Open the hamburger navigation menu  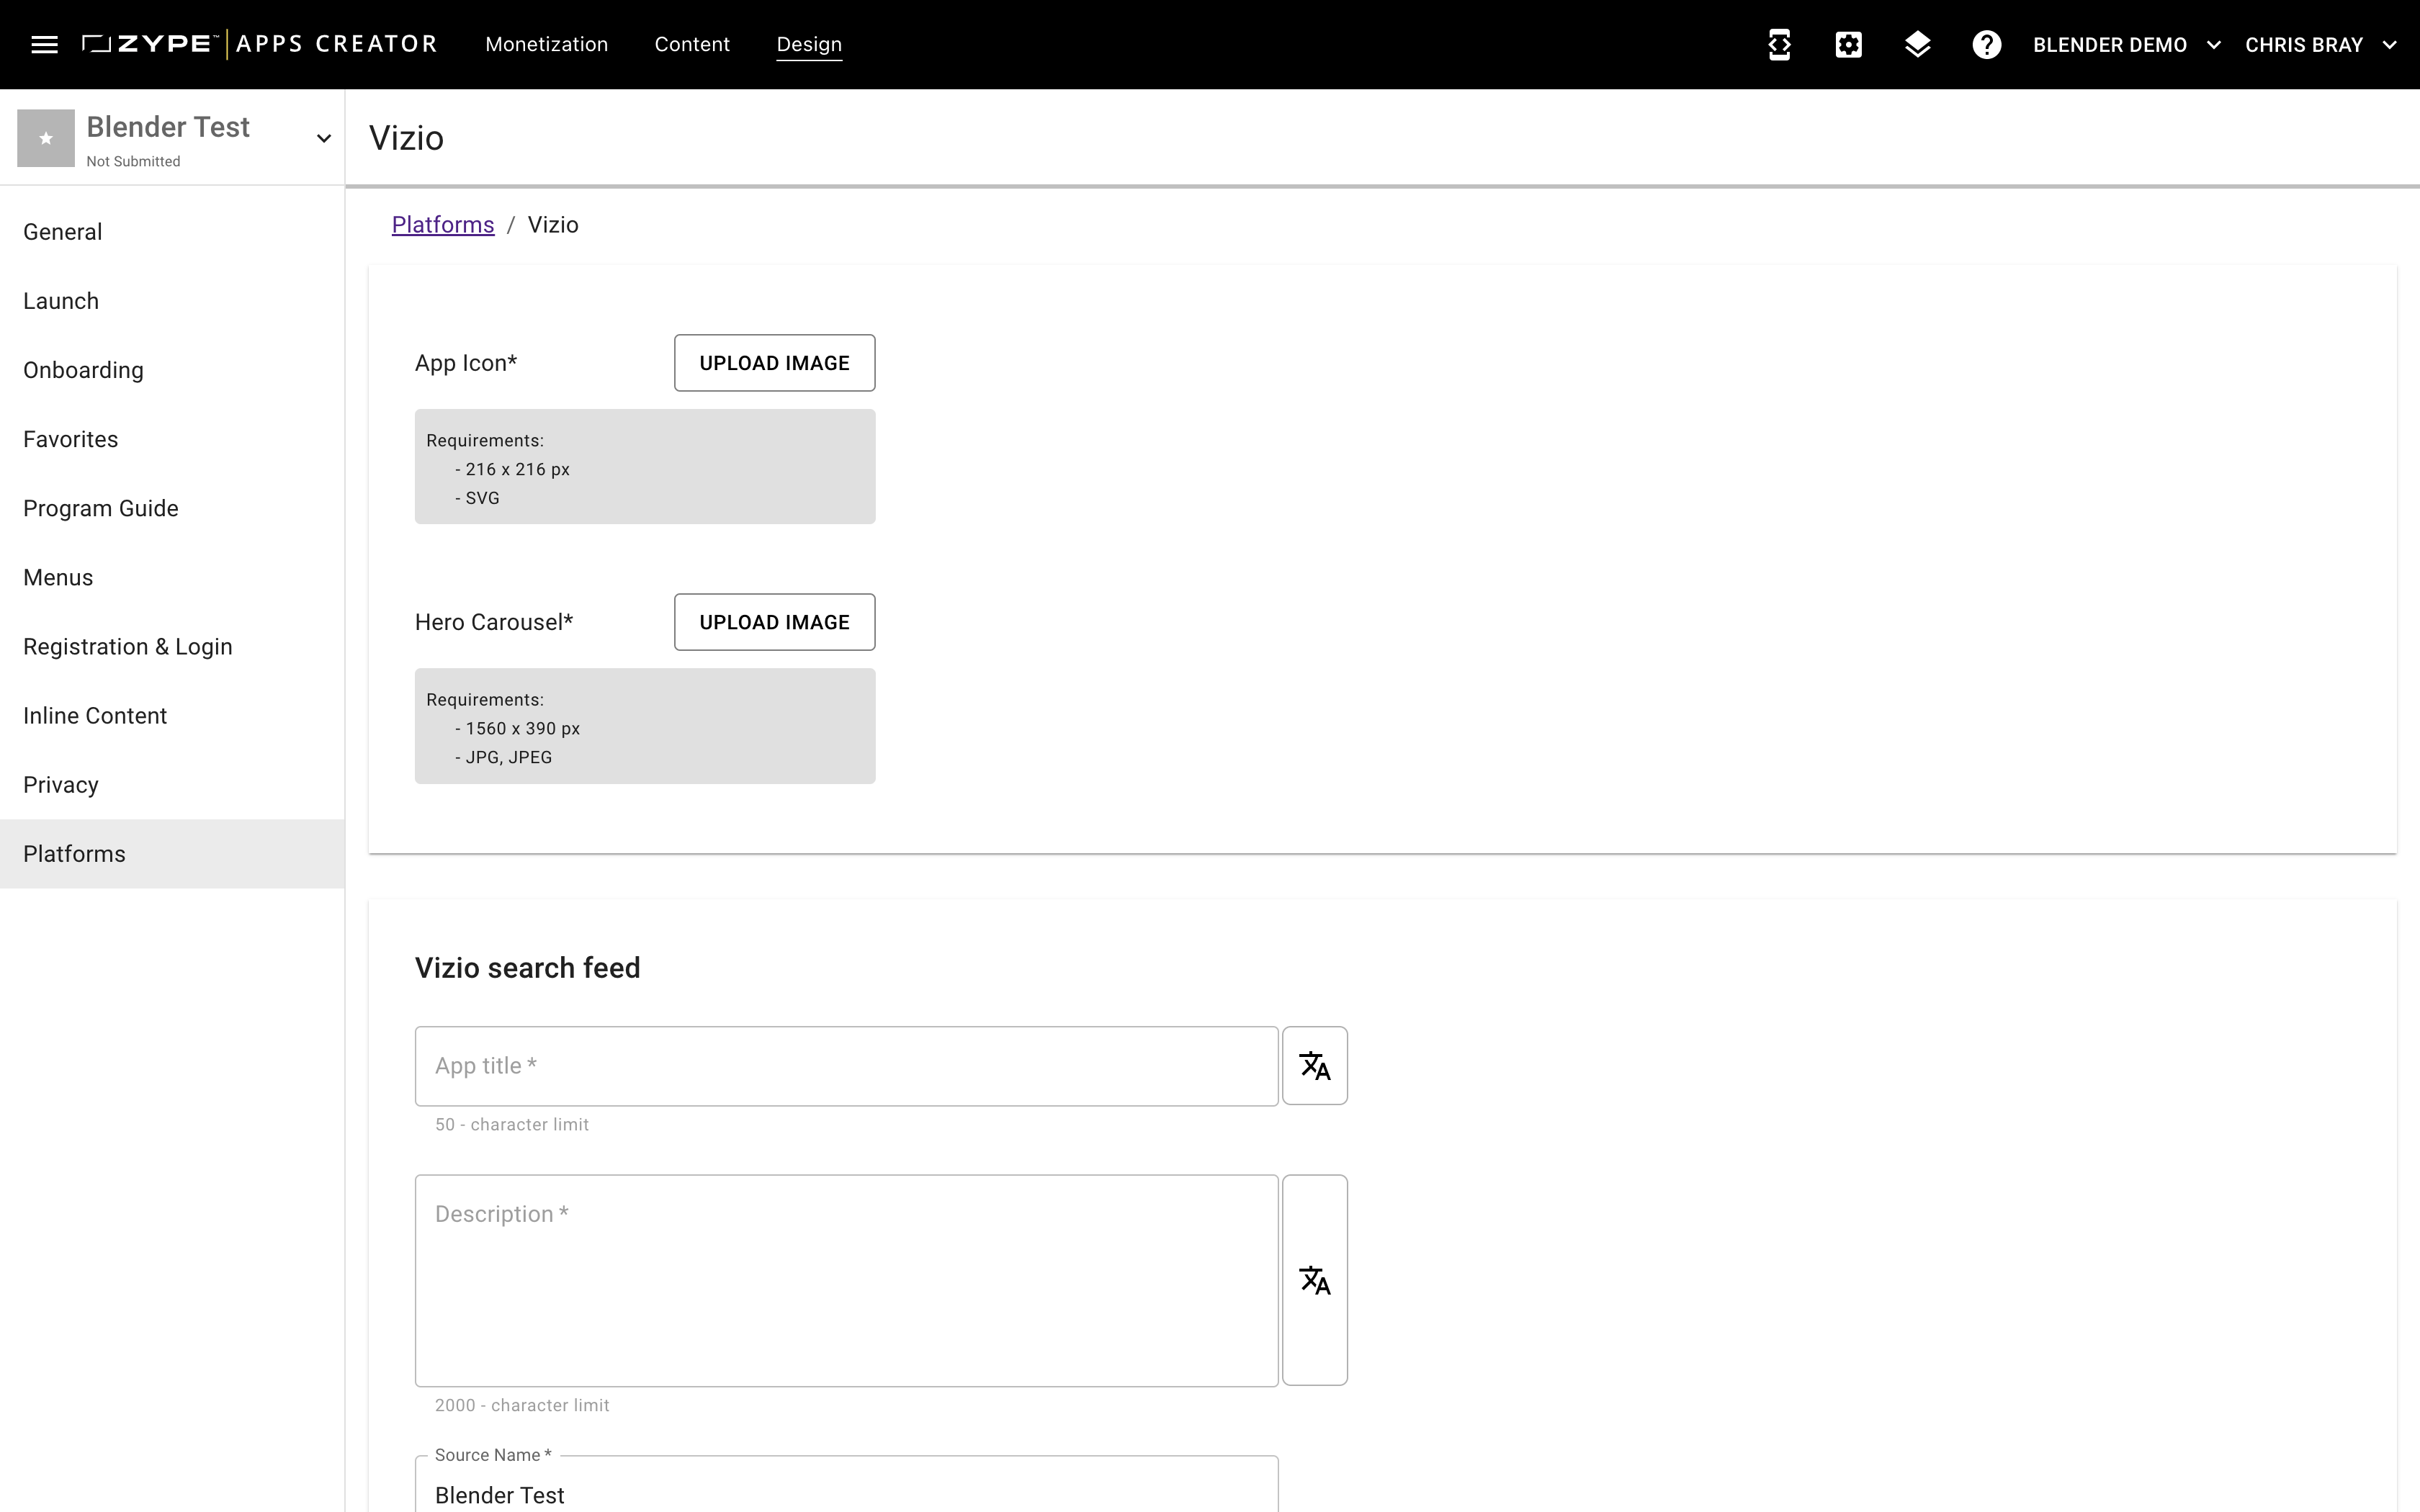tap(44, 44)
